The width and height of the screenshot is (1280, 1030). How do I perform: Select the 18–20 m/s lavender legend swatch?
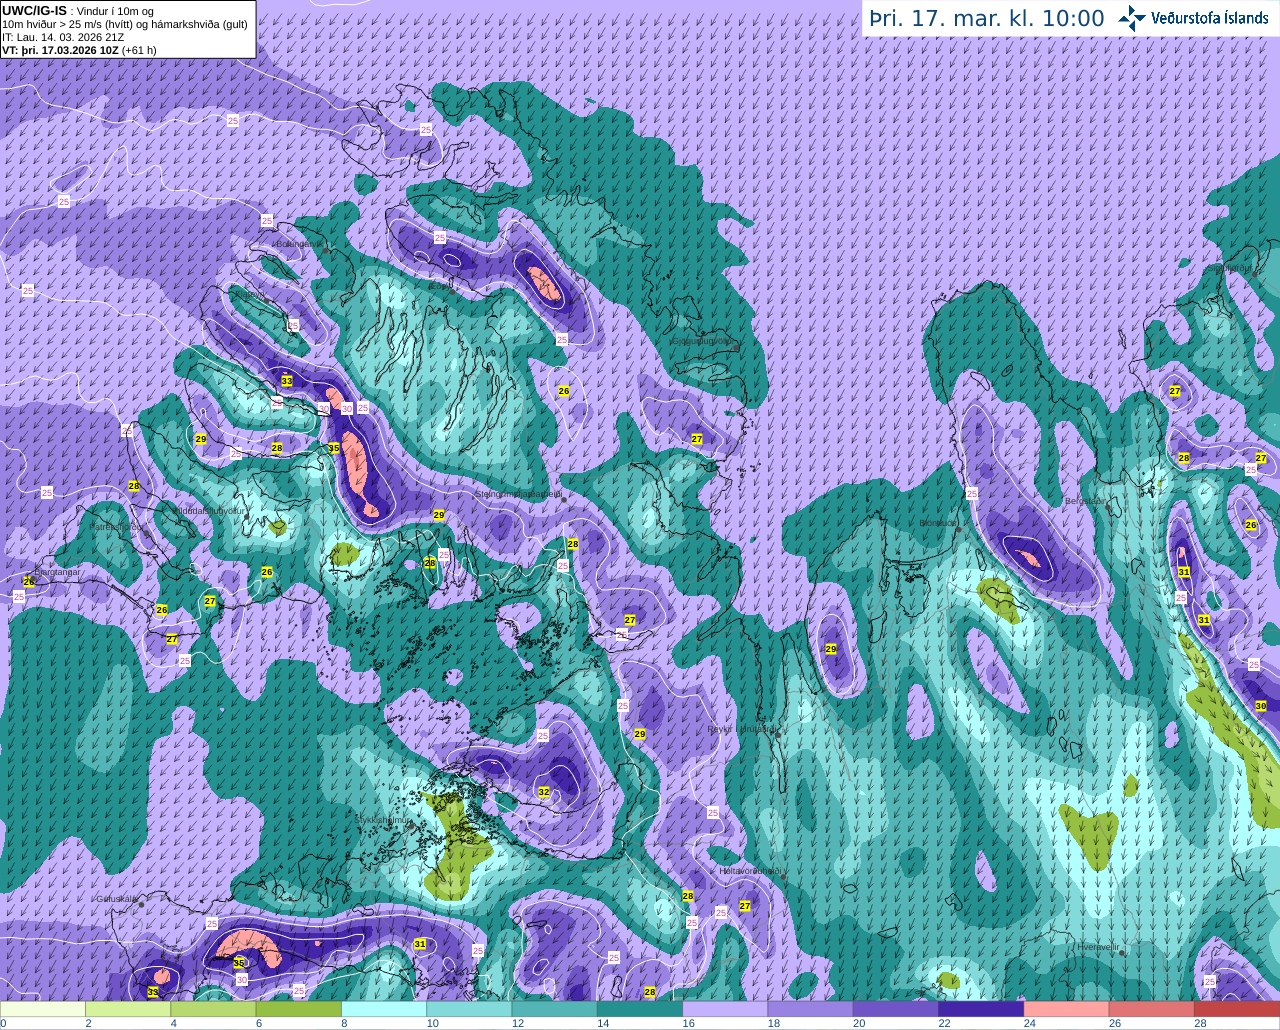tap(811, 1009)
